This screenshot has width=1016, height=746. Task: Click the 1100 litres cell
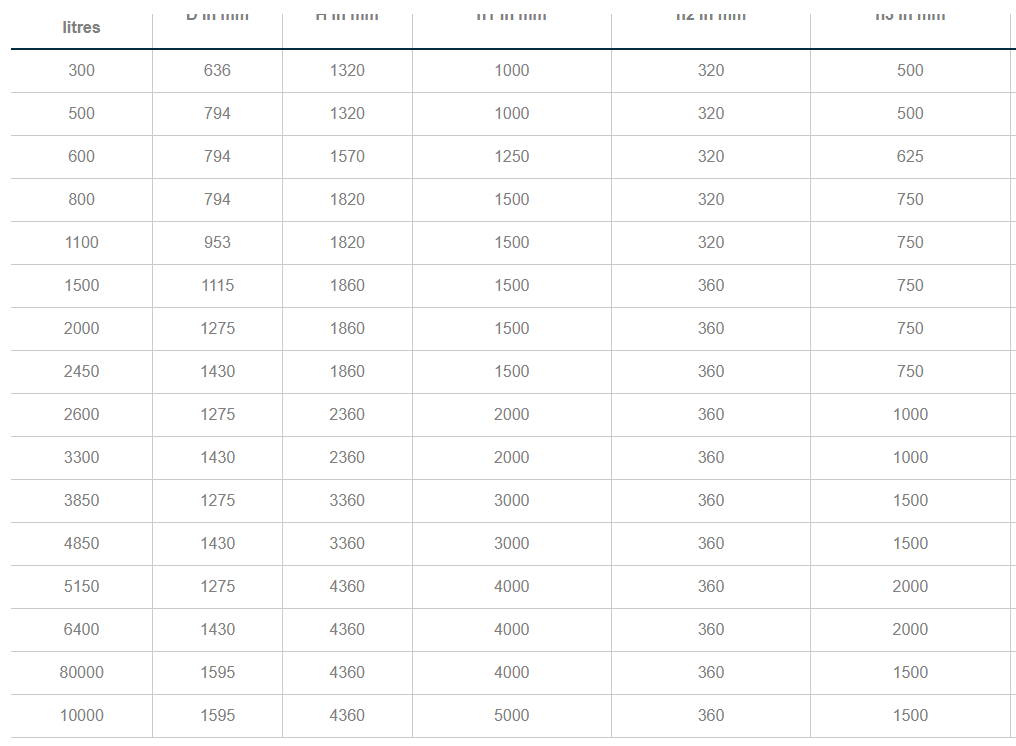click(81, 242)
